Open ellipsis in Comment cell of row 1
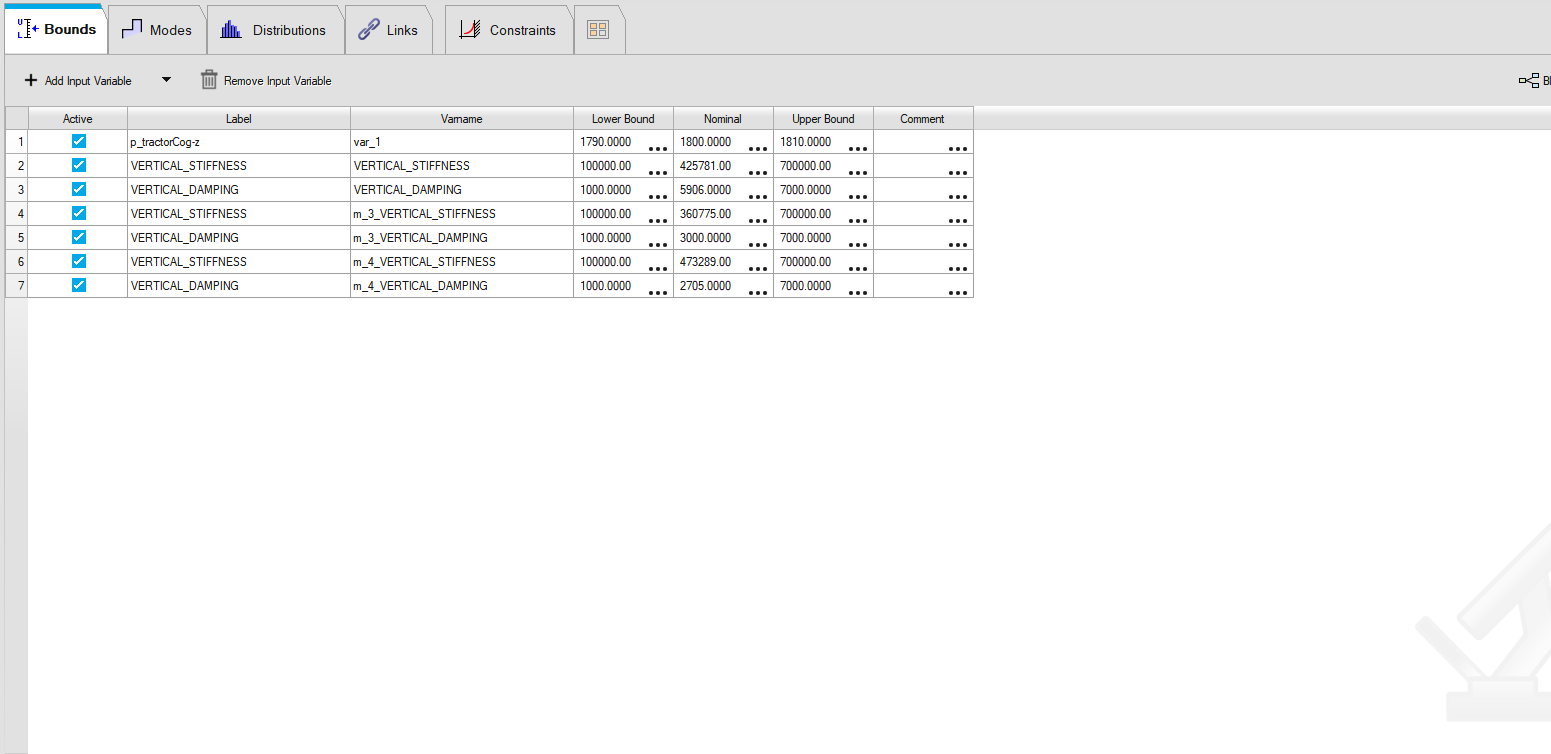Image resolution: width=1551 pixels, height=754 pixels. [958, 147]
